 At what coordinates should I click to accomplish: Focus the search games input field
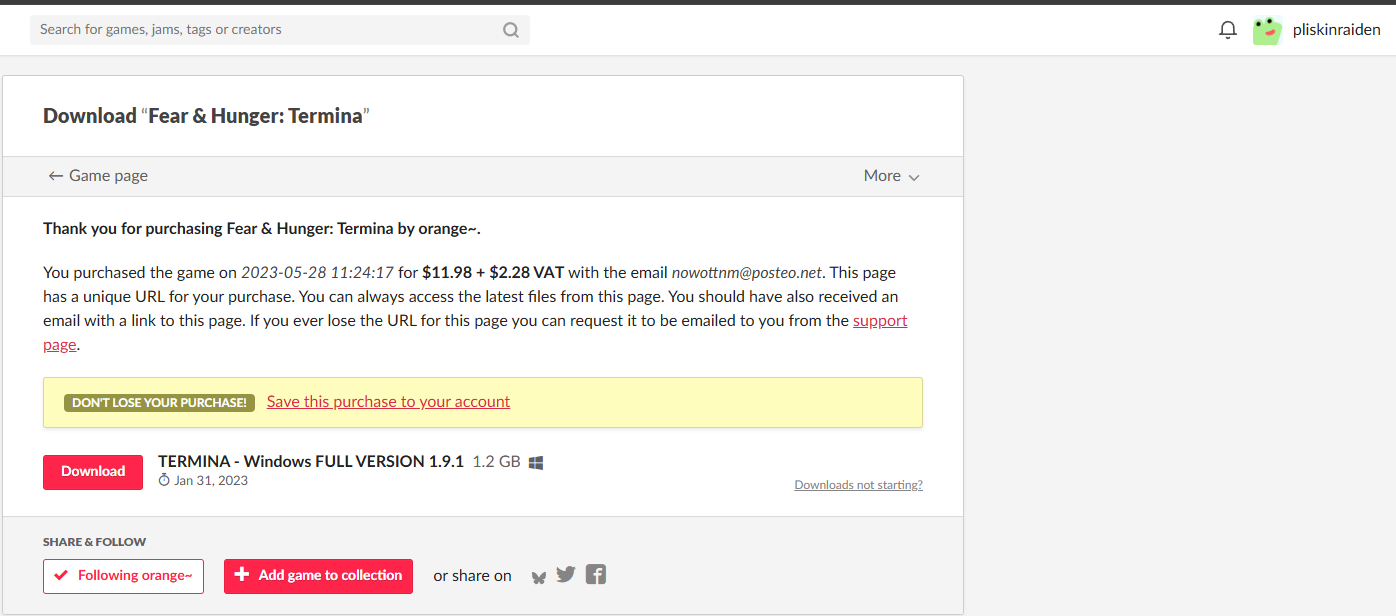[x=280, y=30]
